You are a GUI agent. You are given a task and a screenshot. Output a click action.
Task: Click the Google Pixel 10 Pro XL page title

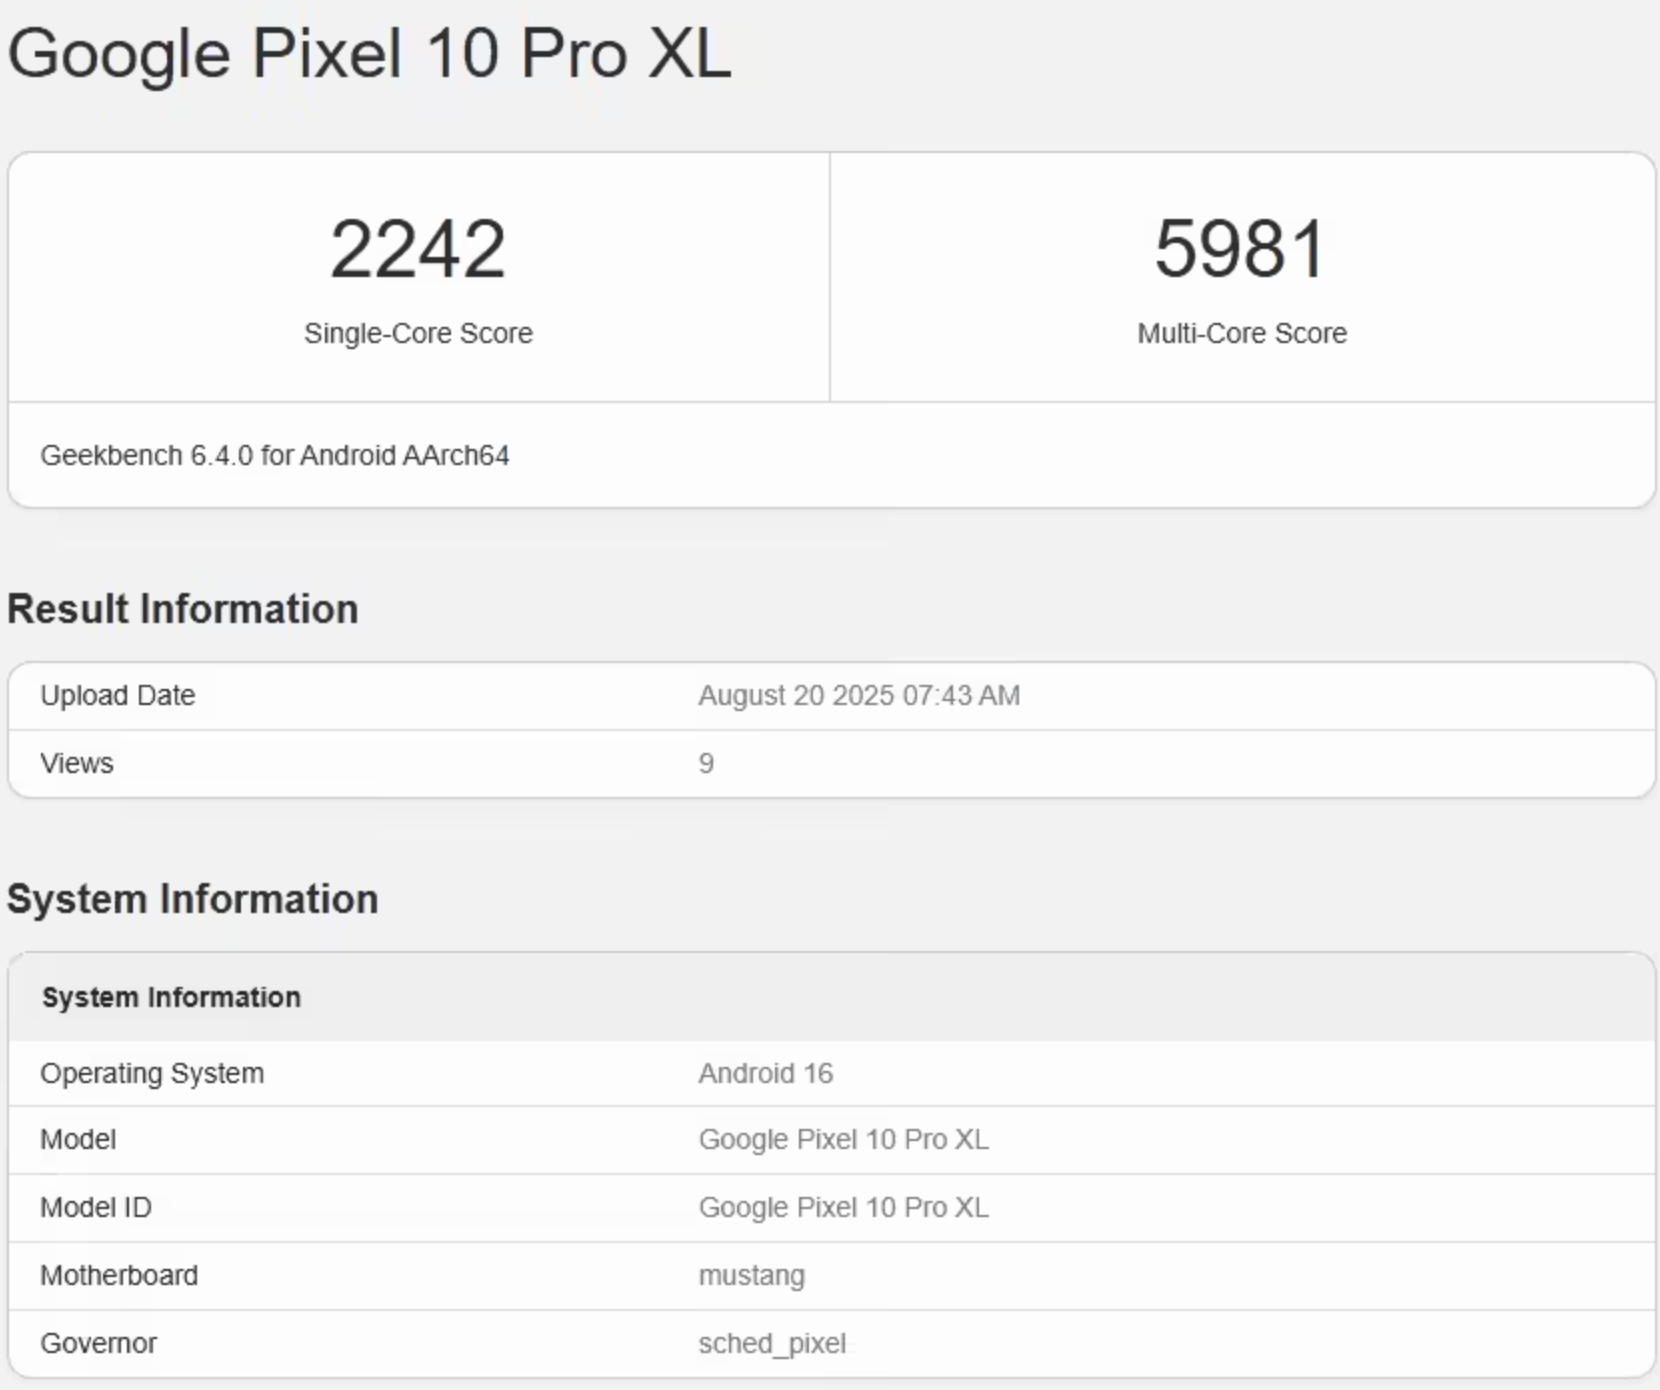tap(369, 53)
